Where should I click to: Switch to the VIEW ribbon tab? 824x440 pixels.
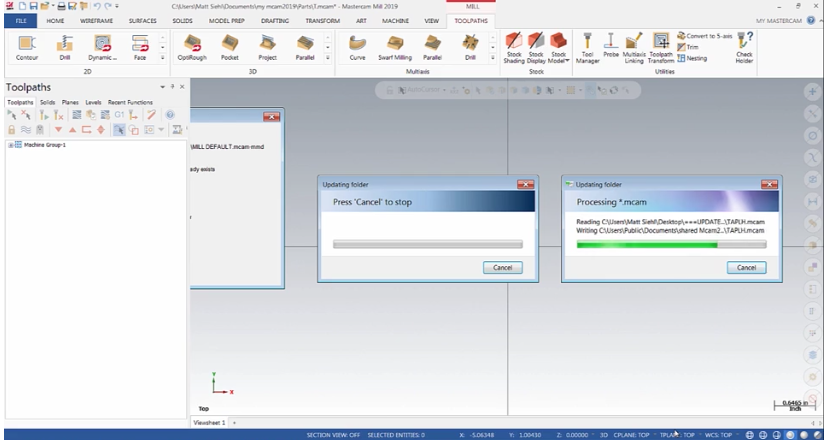tap(431, 21)
